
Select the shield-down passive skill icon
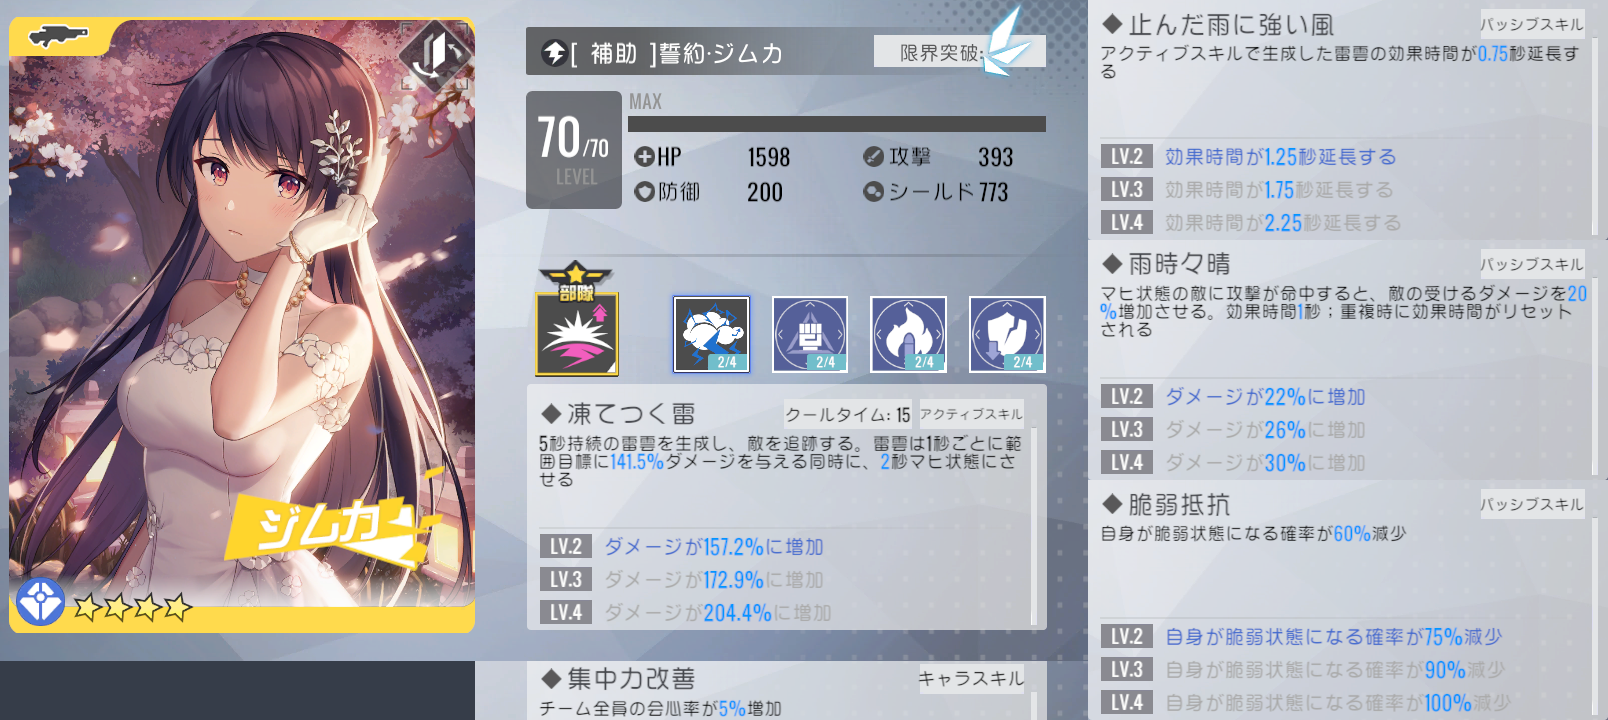pos(1007,334)
